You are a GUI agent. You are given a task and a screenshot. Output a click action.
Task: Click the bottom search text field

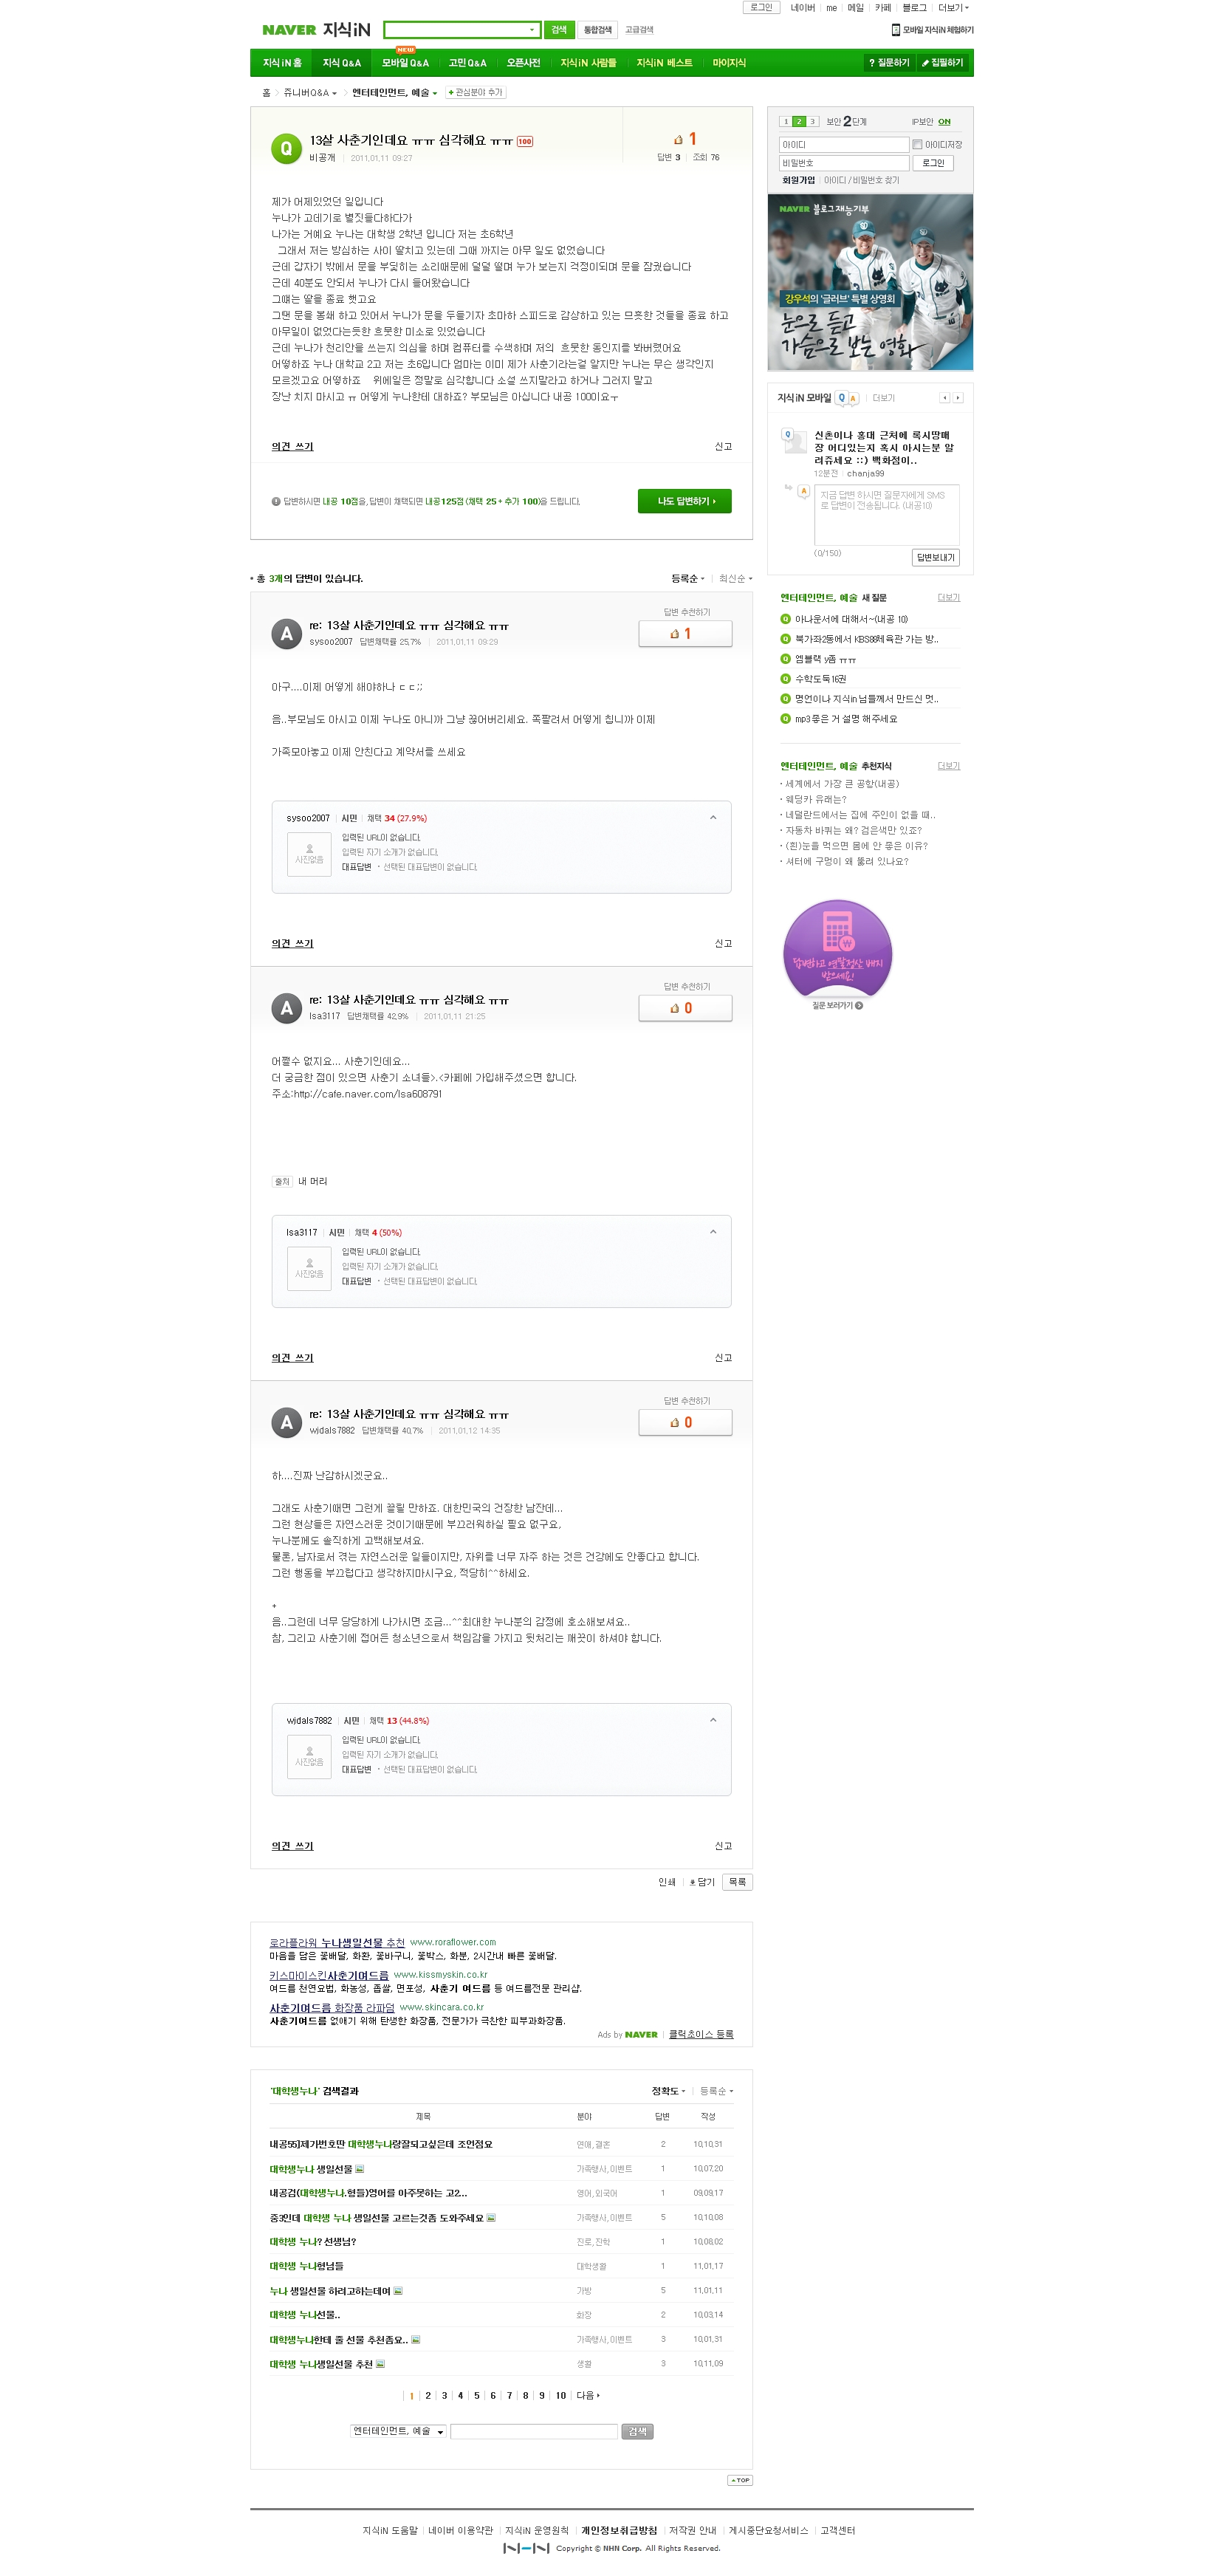point(533,2432)
